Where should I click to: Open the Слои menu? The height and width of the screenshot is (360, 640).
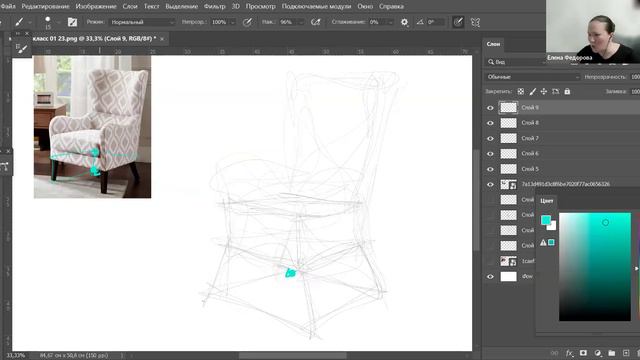click(130, 7)
